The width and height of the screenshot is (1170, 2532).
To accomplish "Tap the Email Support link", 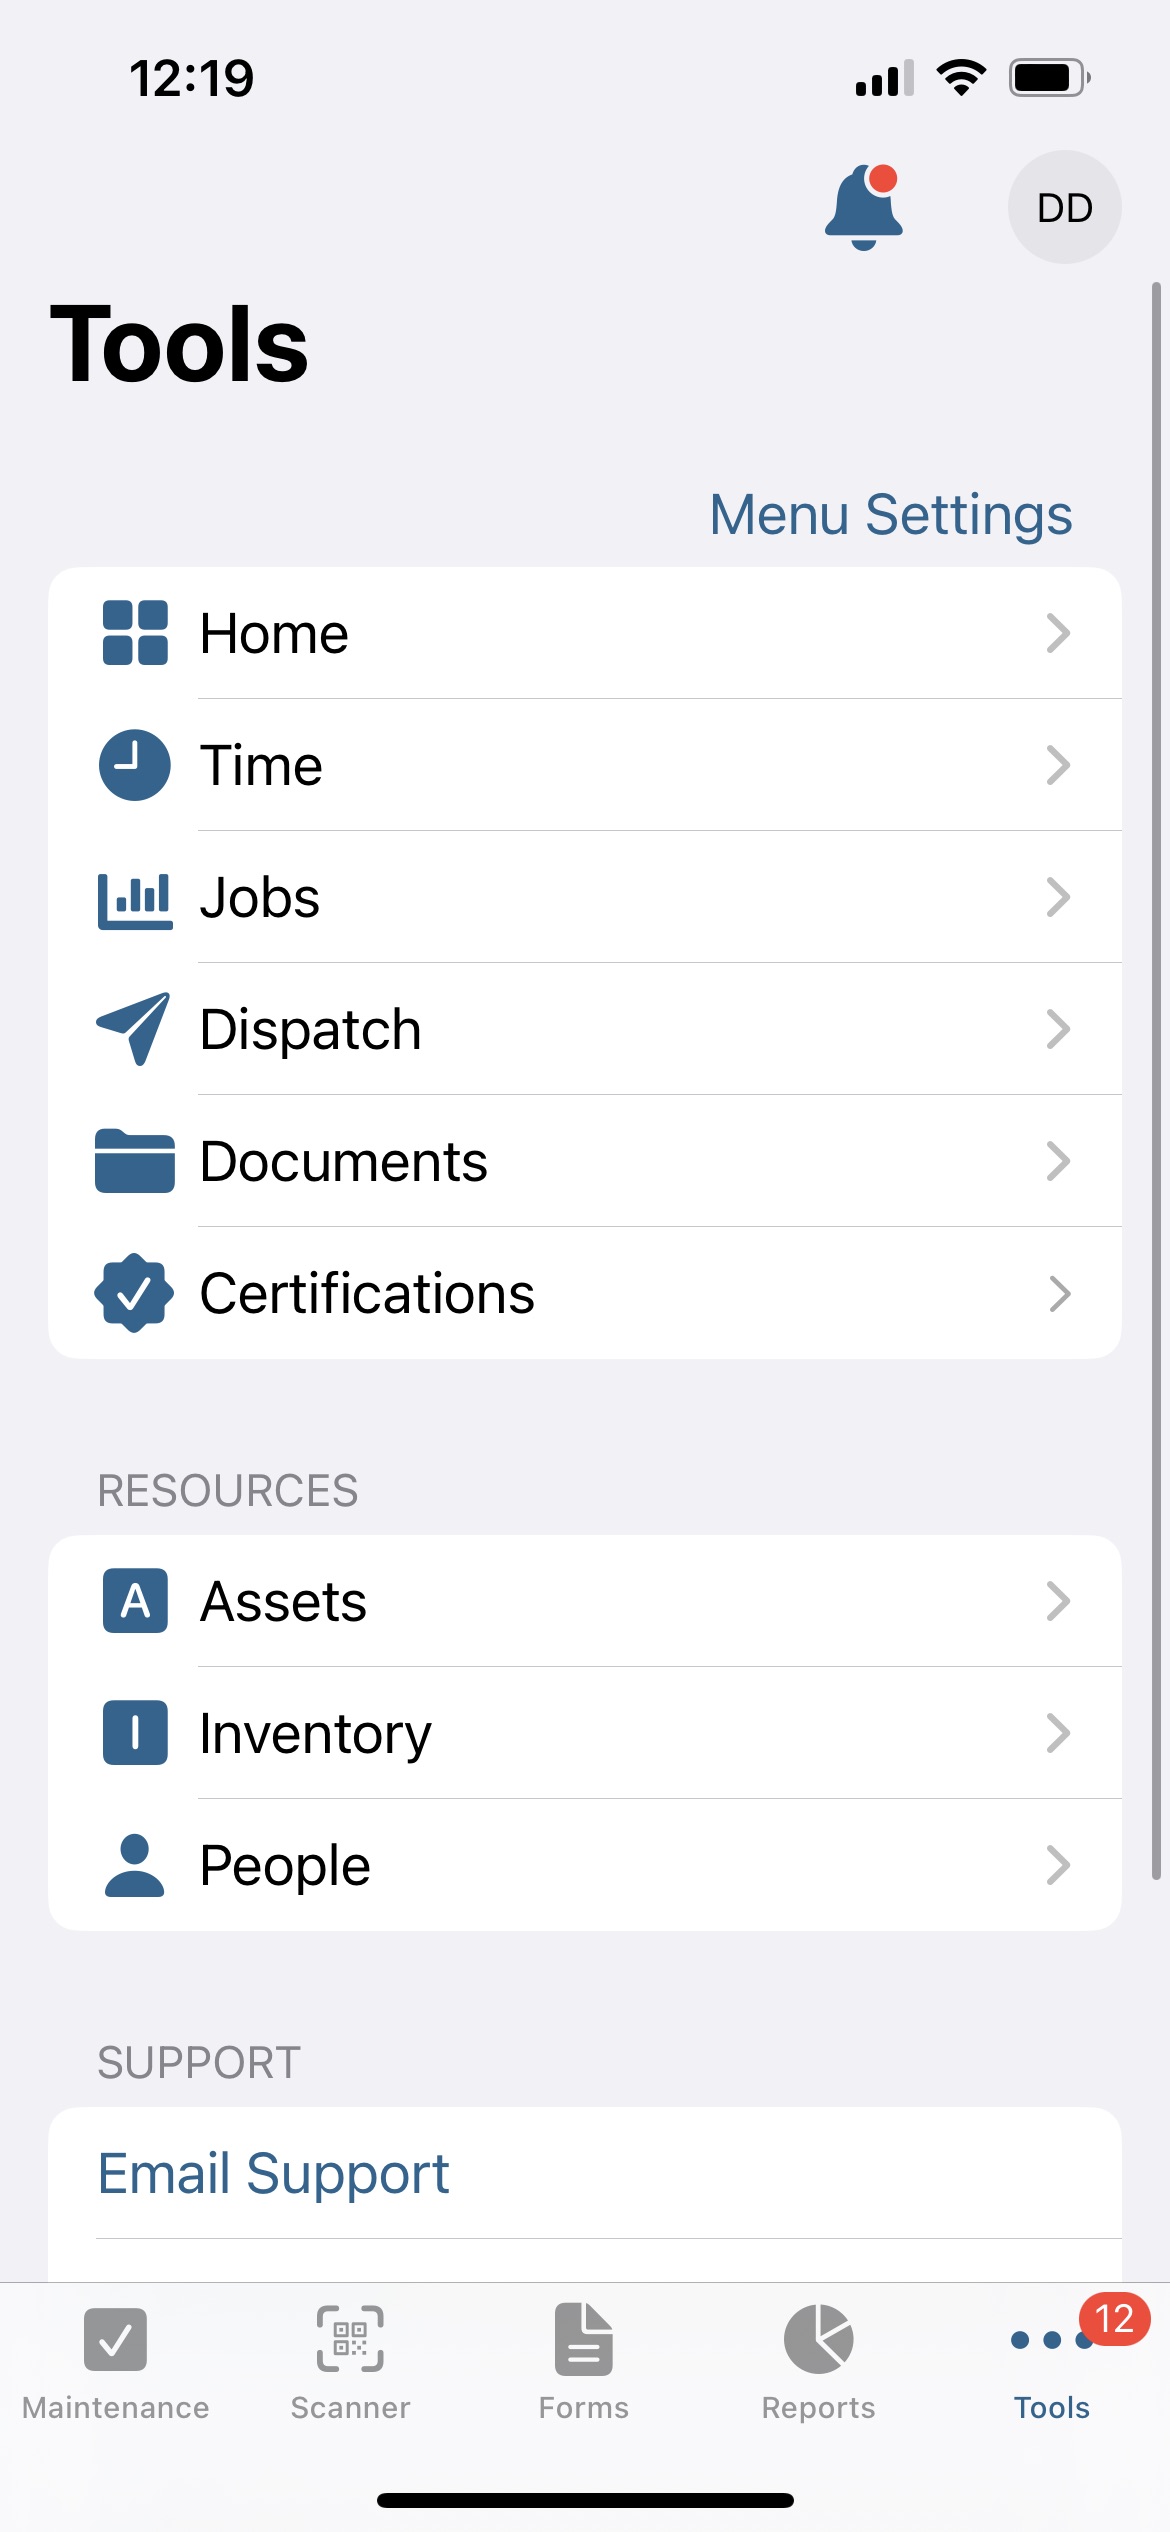I will [274, 2173].
